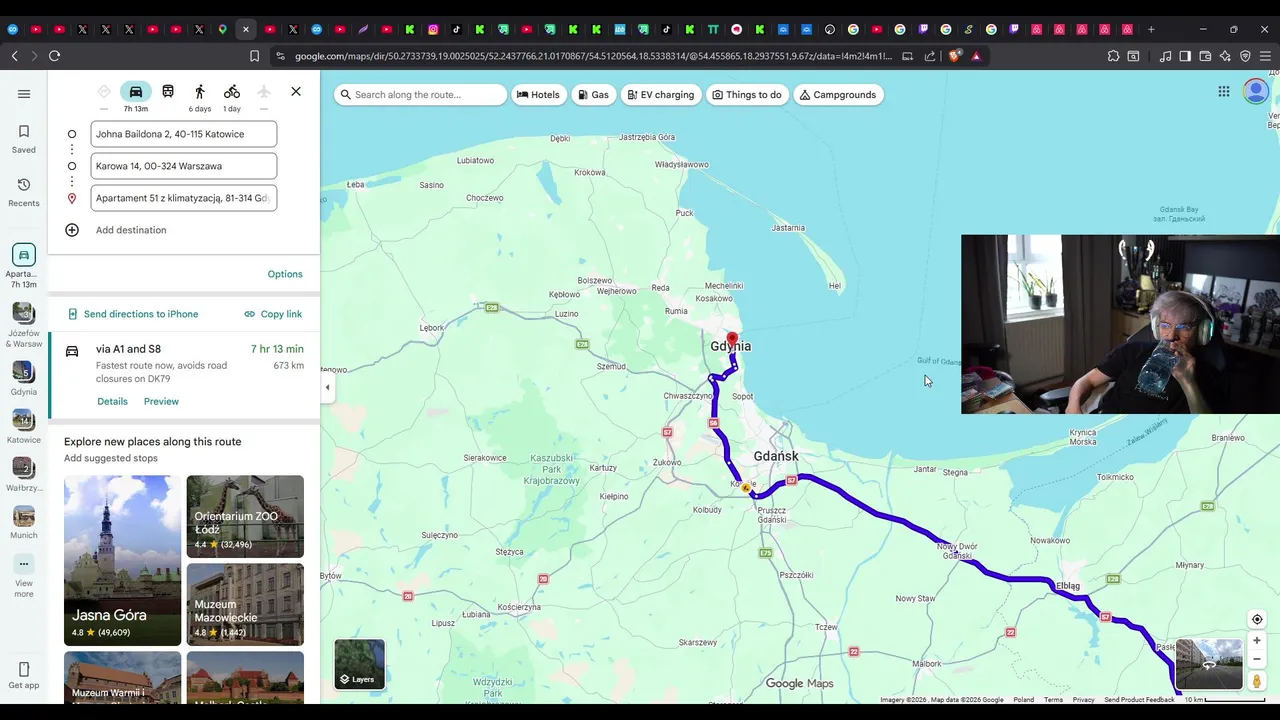Click Terms link in map footer

click(x=1053, y=700)
